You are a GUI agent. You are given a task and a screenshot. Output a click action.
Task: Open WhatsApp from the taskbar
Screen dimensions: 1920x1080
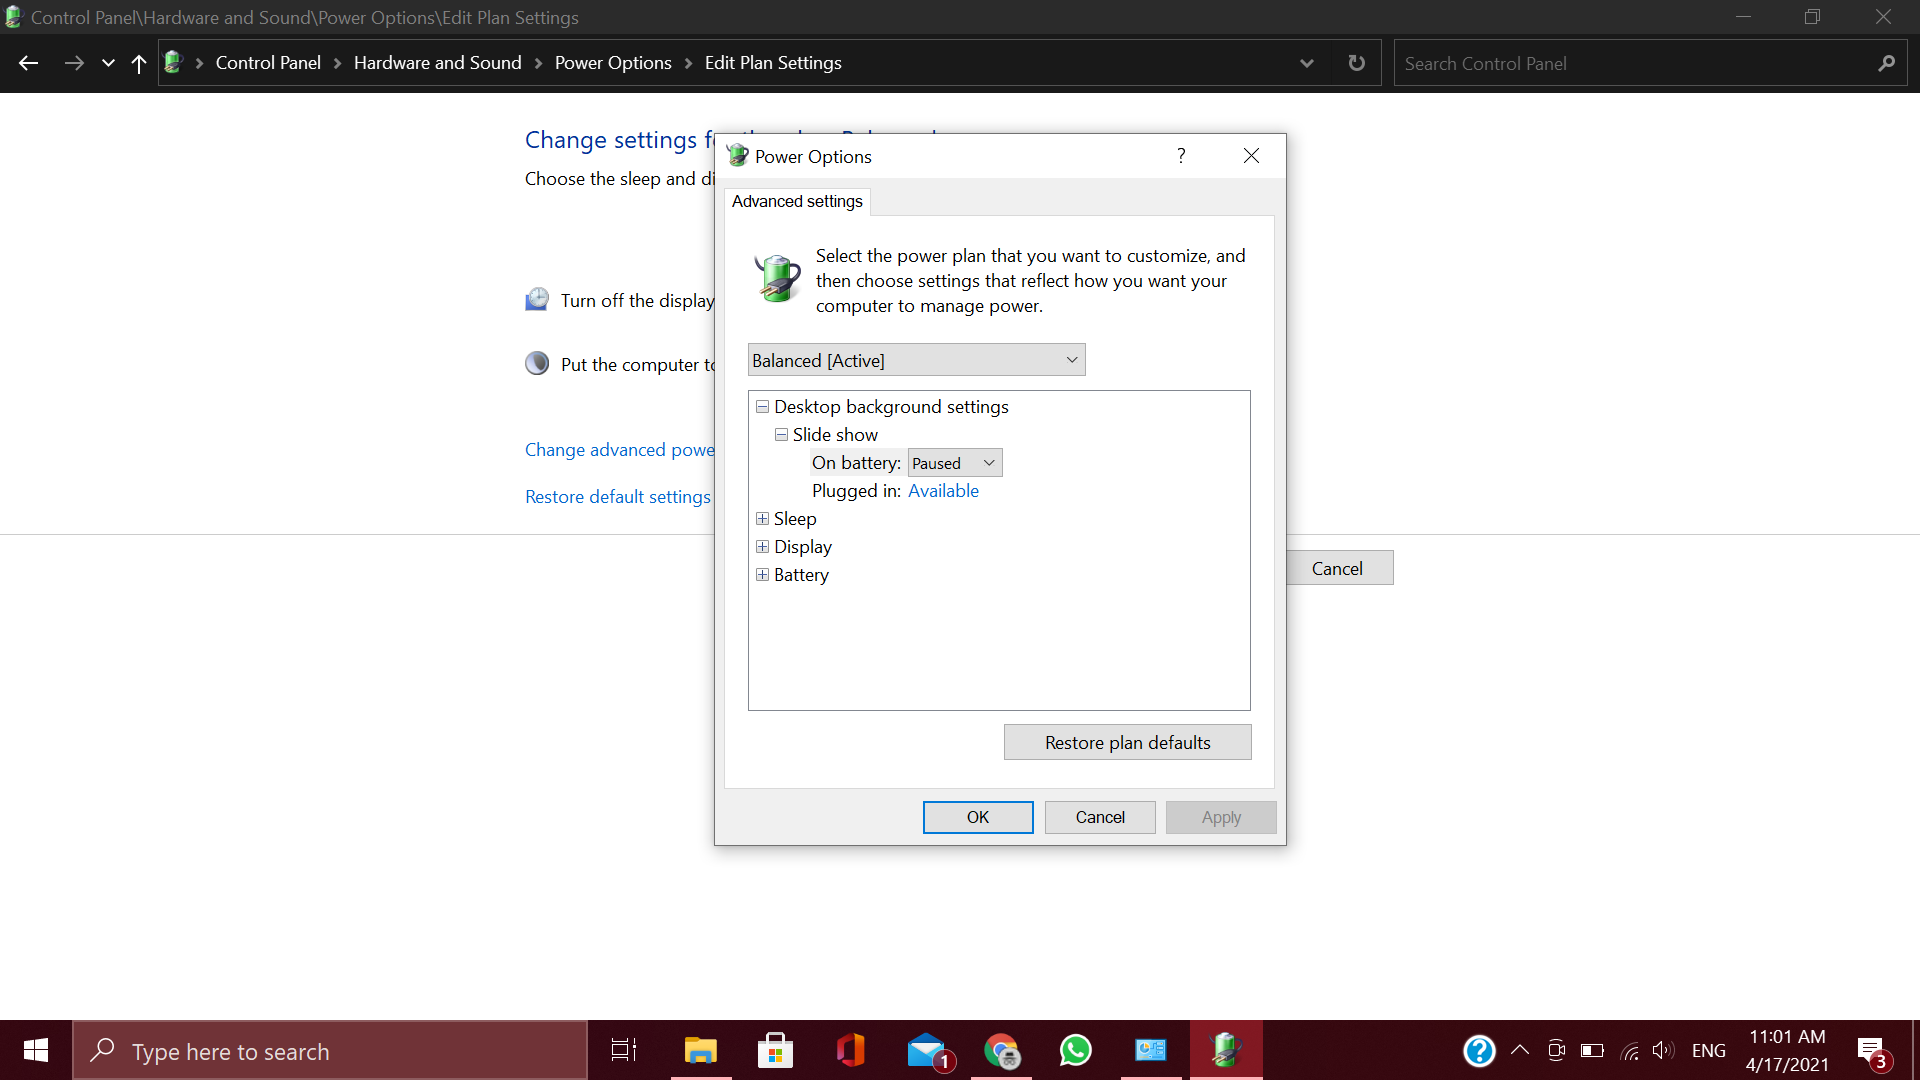[1076, 1050]
